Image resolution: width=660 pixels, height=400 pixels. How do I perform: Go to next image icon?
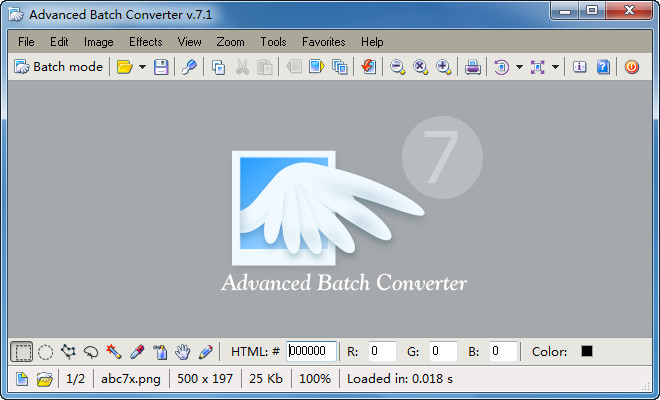[317, 67]
